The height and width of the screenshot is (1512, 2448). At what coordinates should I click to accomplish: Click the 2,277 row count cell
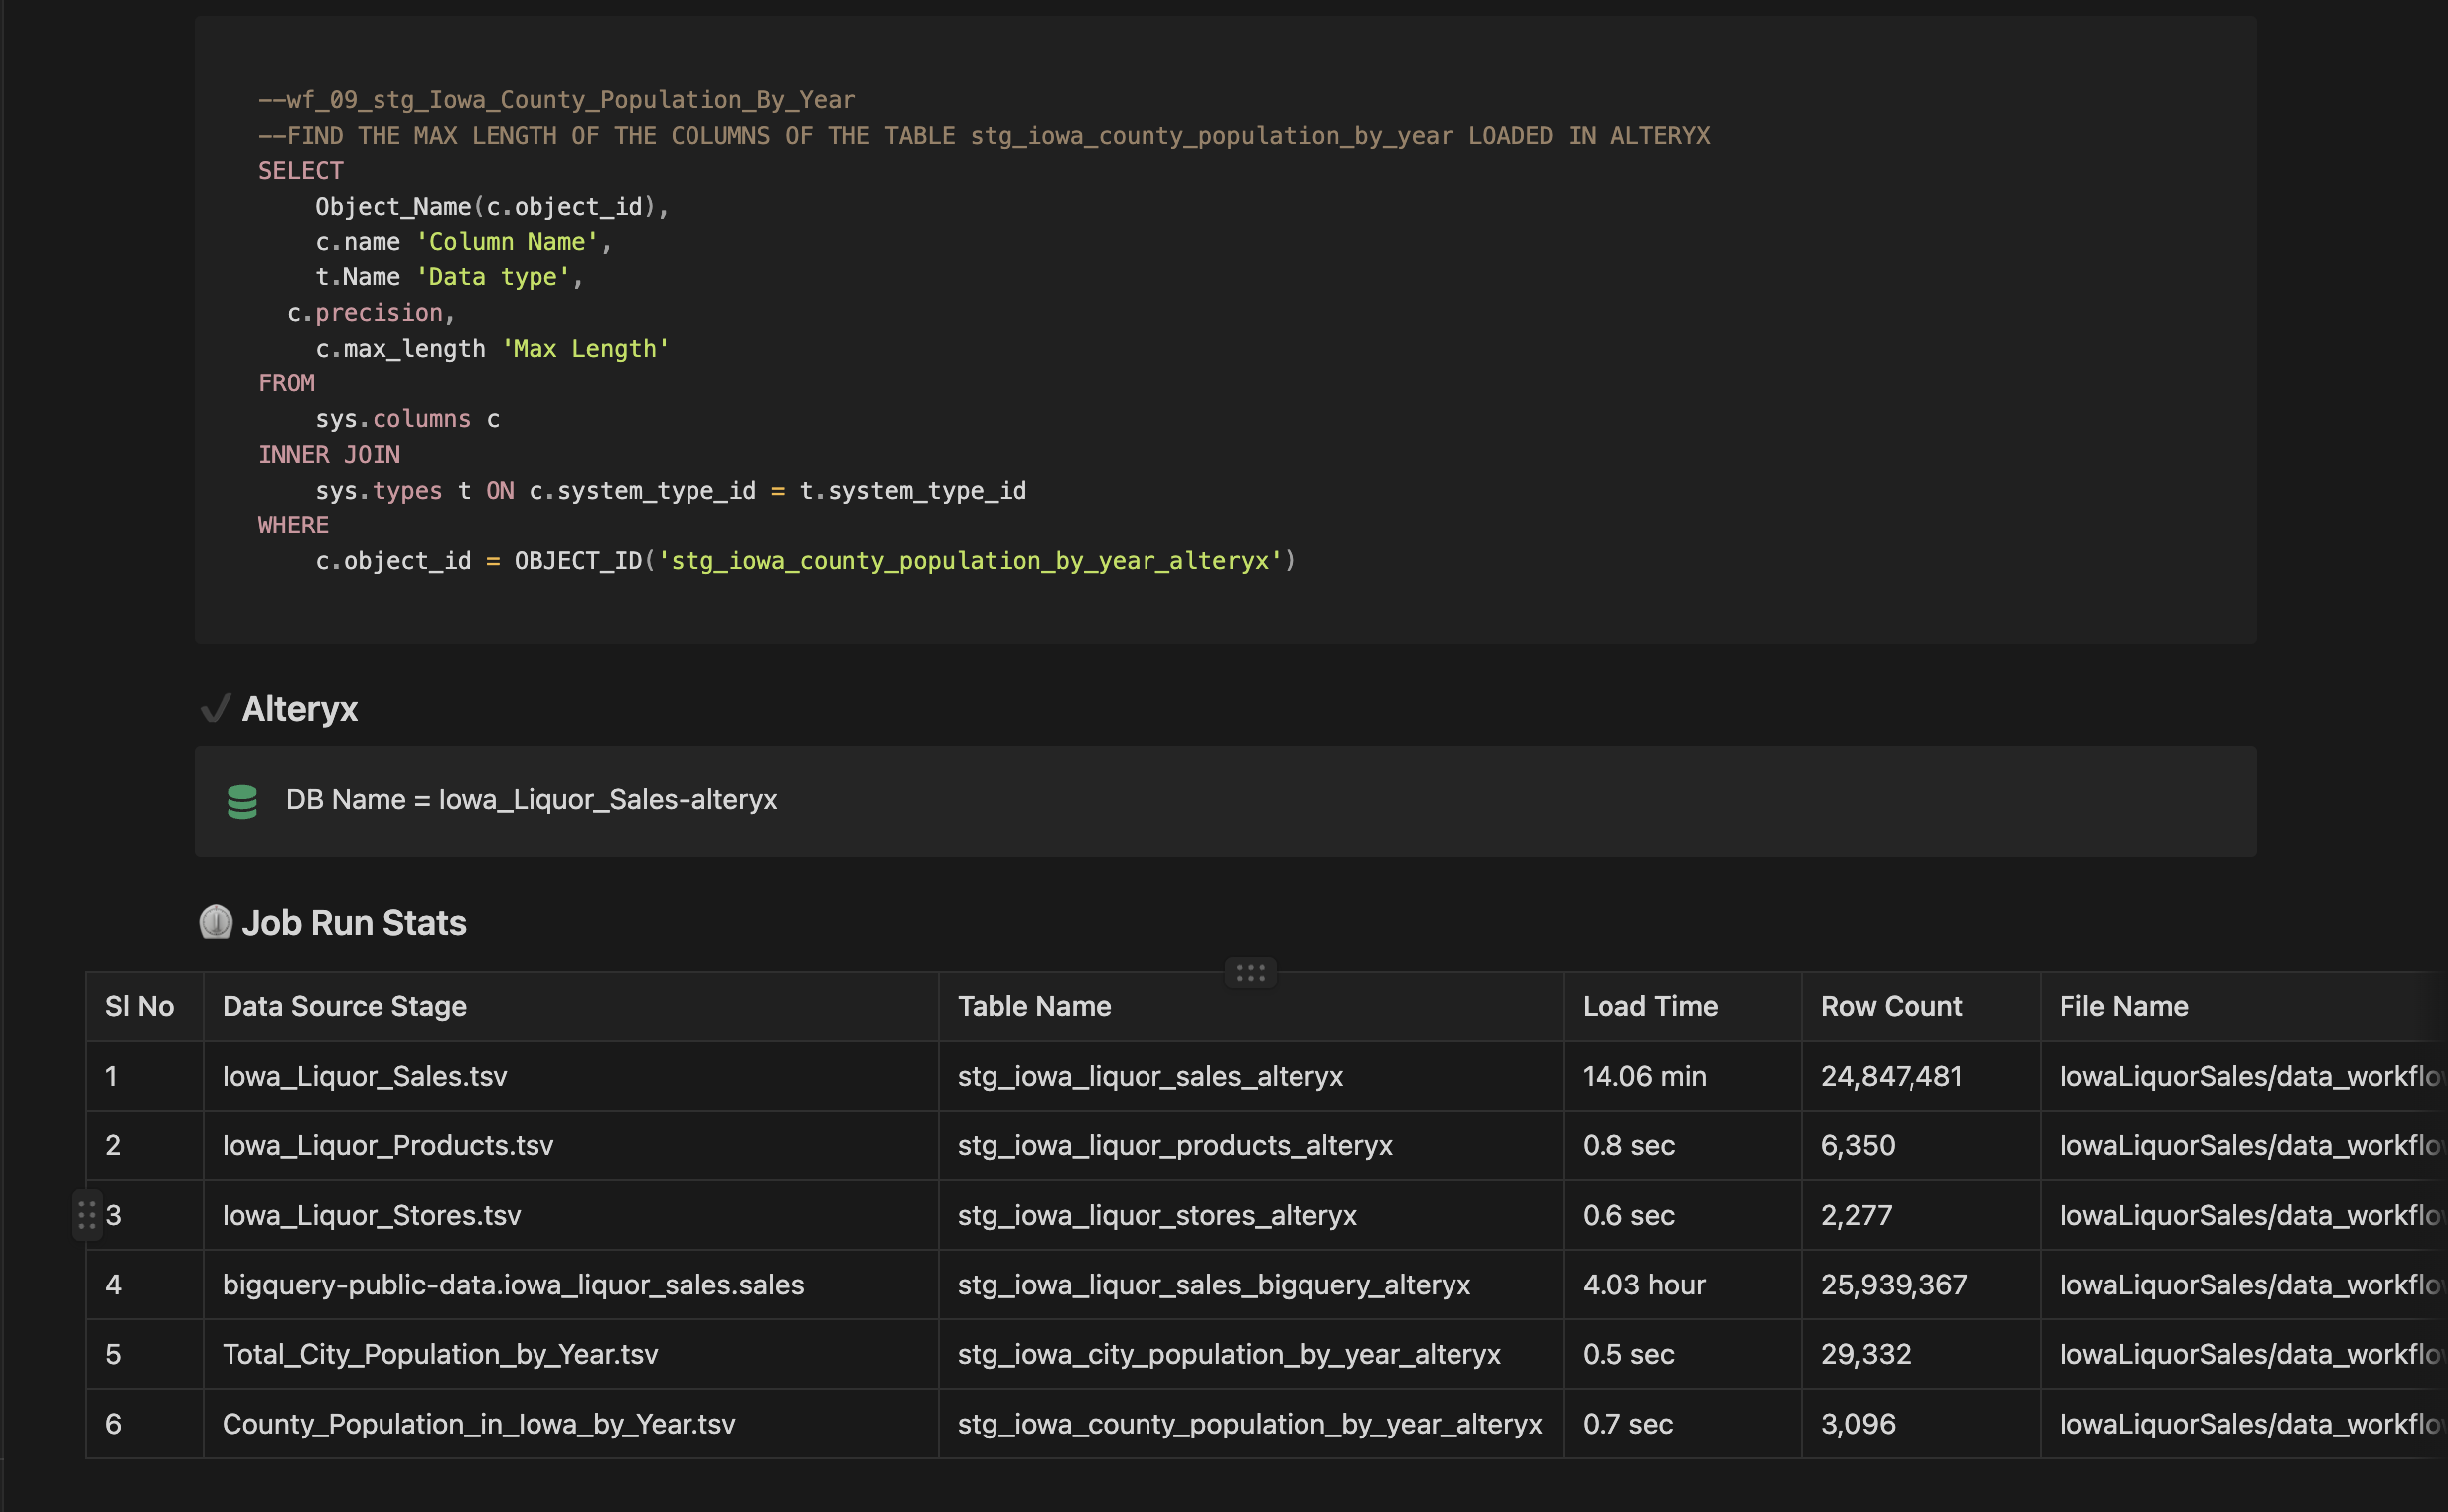tap(1921, 1215)
